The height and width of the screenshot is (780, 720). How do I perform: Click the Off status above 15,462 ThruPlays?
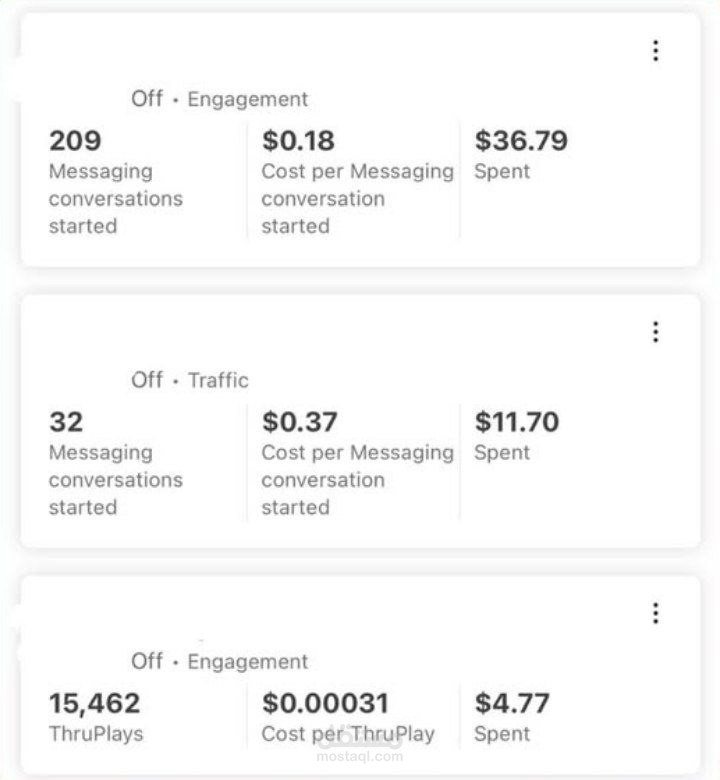(x=147, y=661)
